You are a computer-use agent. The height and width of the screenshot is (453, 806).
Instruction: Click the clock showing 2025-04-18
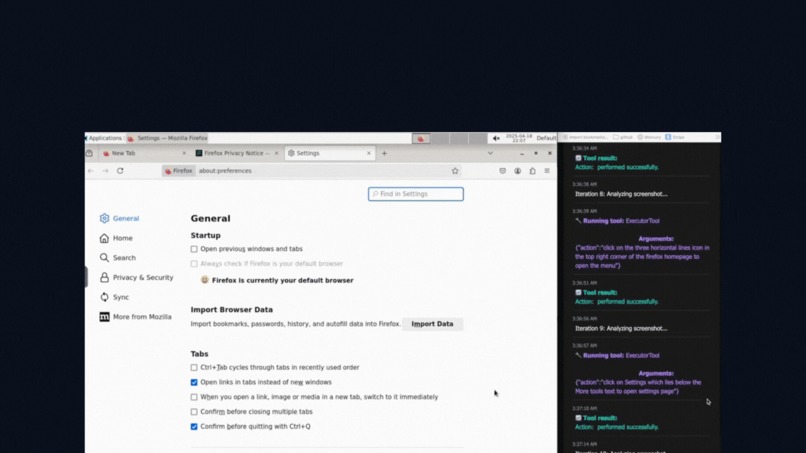click(x=519, y=138)
